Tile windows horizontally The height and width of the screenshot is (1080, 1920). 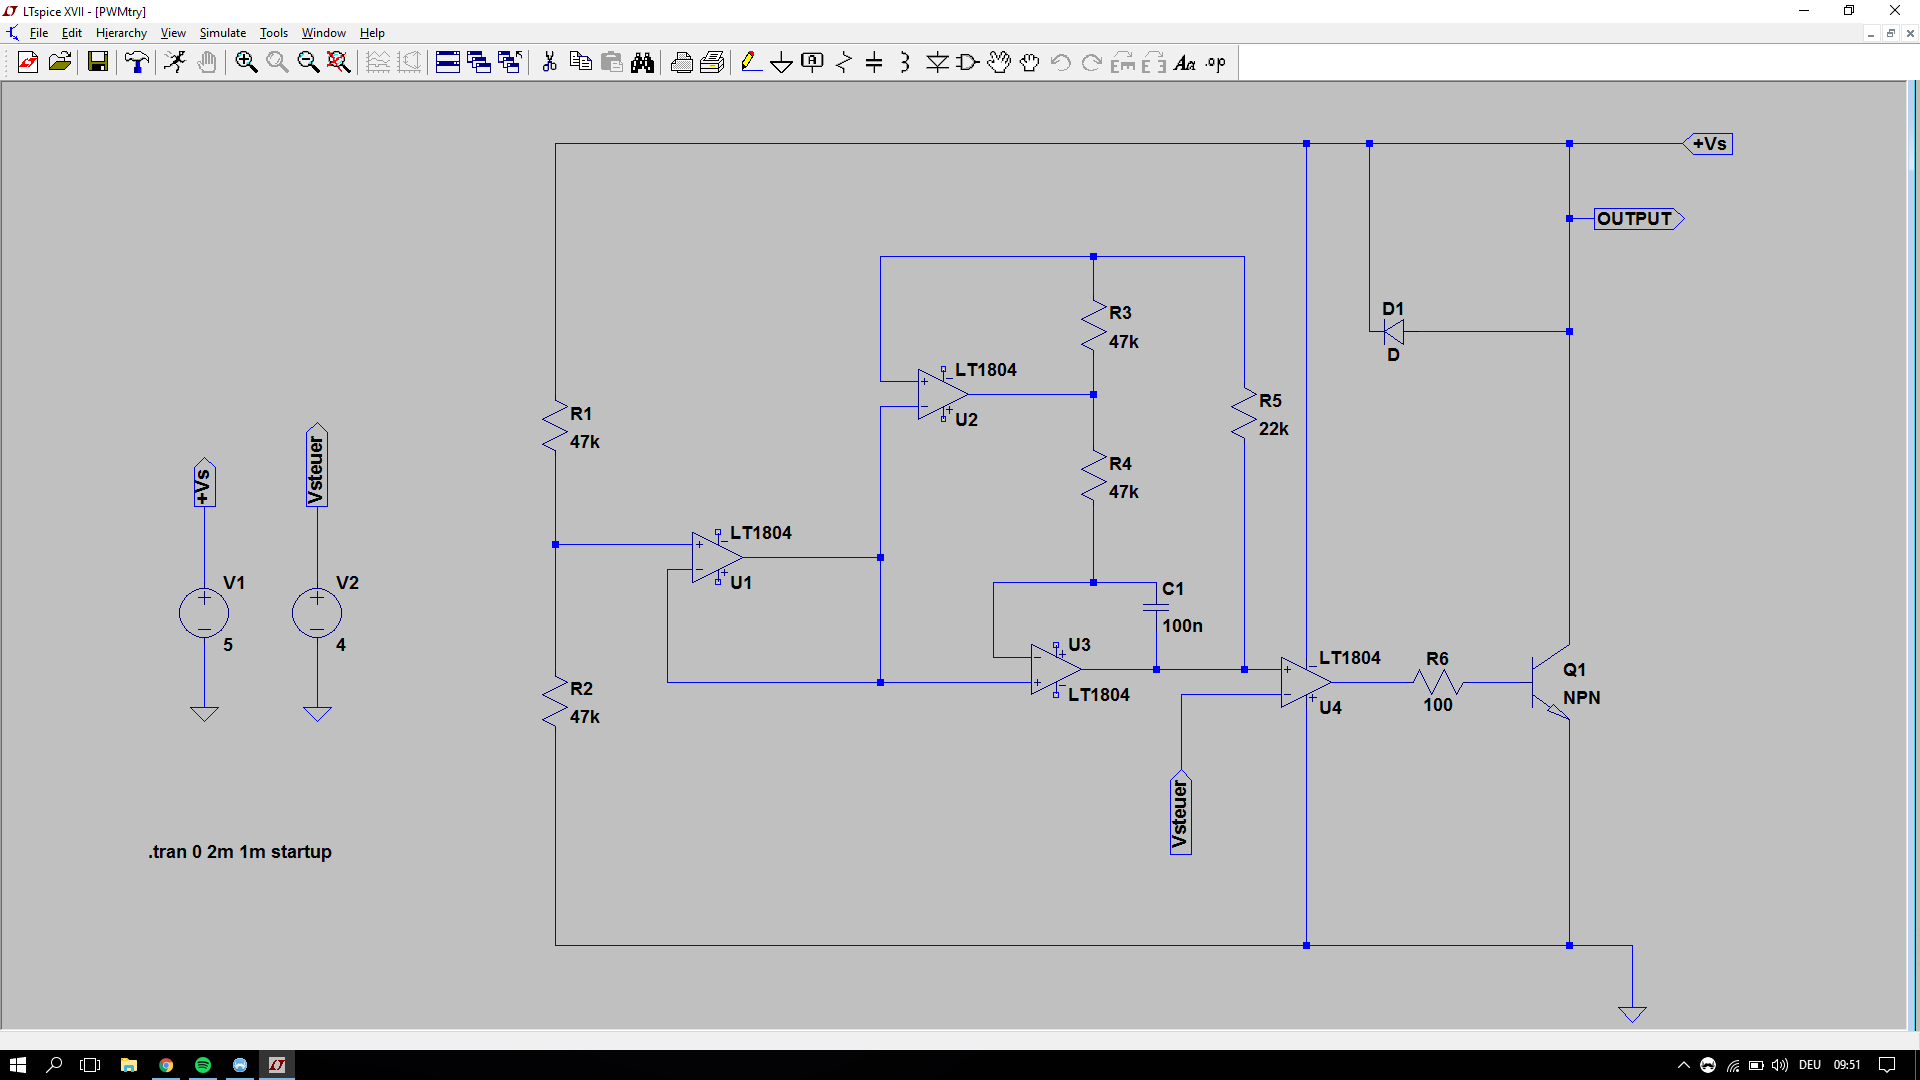tap(448, 62)
